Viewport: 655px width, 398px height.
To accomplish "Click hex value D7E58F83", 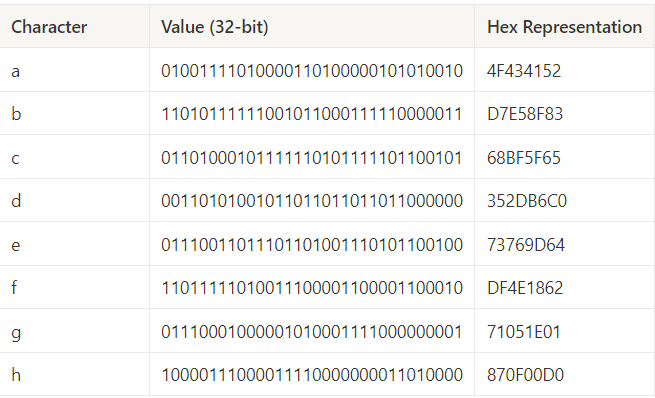I will tap(525, 114).
